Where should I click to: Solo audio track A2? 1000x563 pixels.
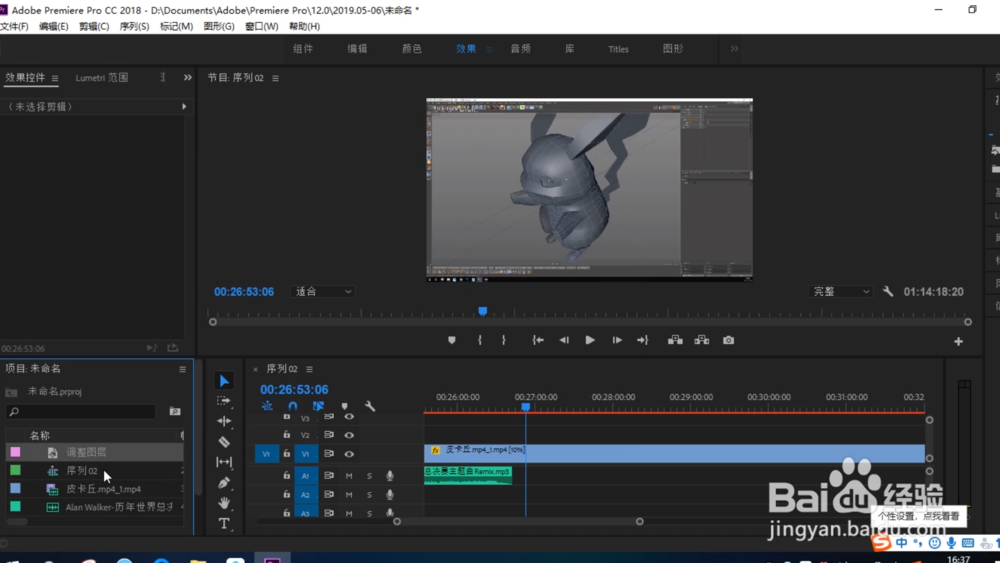click(369, 495)
